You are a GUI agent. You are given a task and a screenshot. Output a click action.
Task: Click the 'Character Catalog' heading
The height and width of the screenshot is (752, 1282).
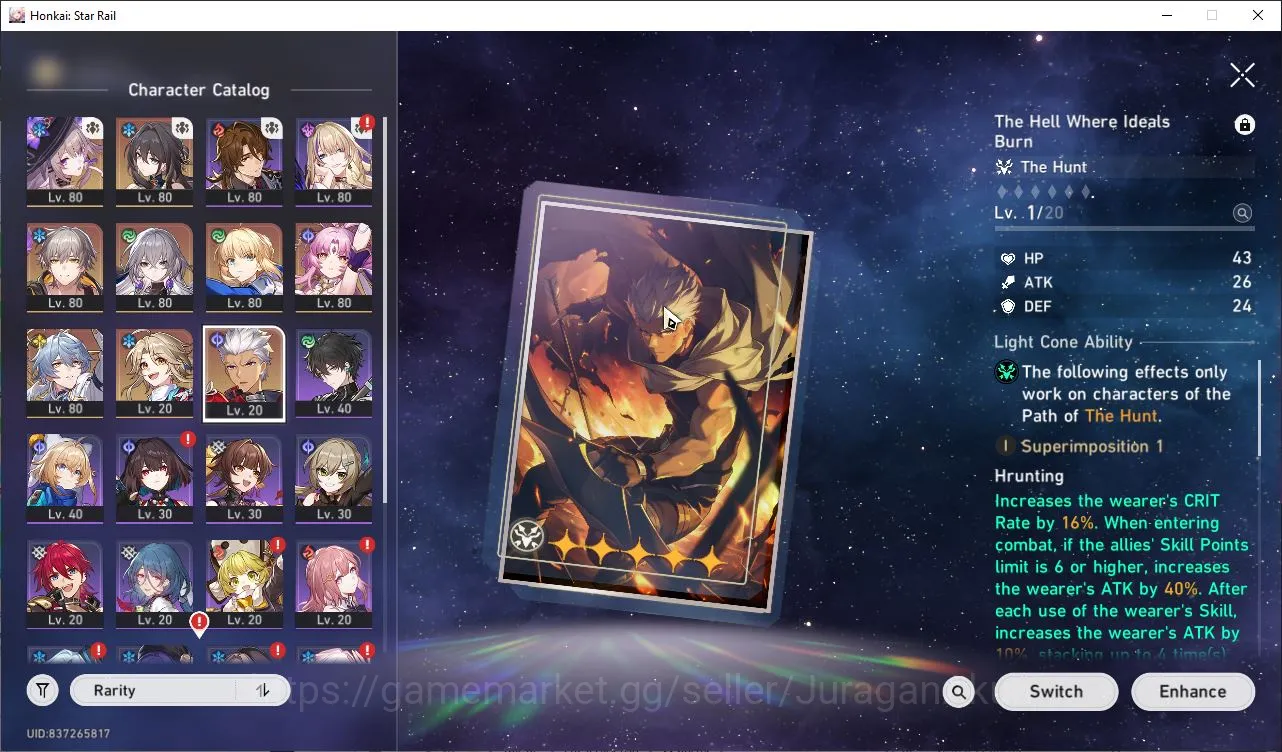coord(198,90)
